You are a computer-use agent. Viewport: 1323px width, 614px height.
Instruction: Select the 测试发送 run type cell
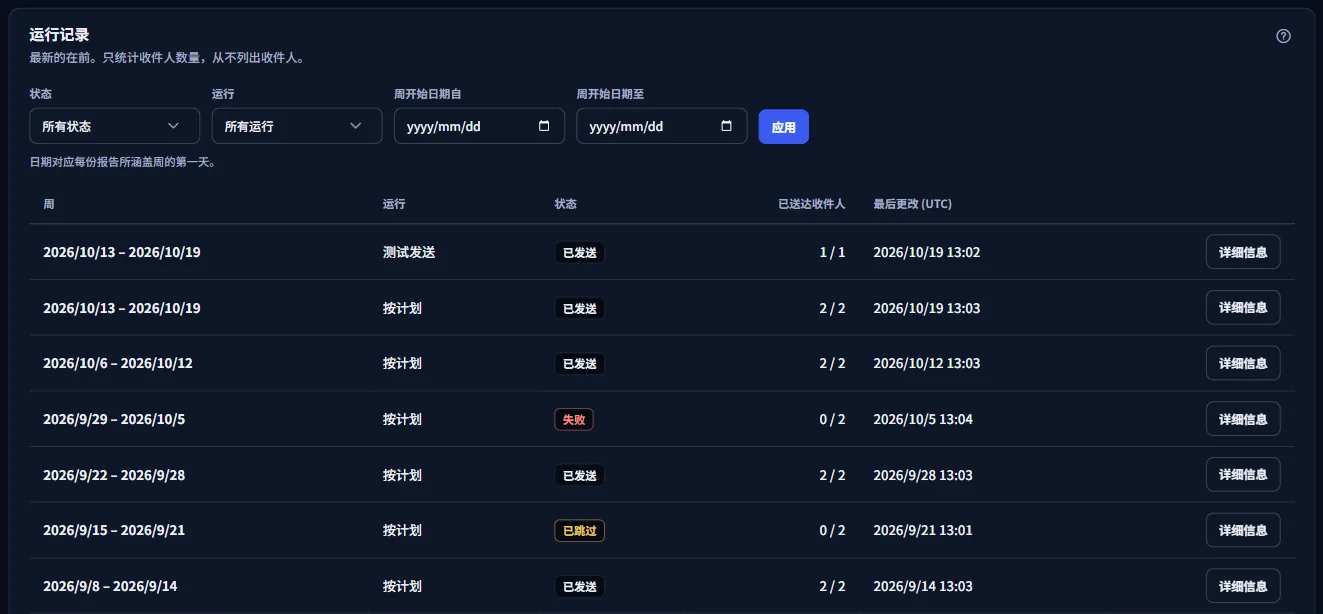click(x=409, y=252)
